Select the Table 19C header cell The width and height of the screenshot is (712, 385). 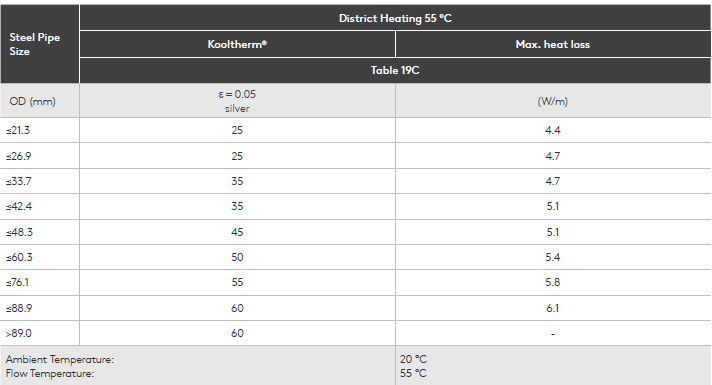click(395, 70)
